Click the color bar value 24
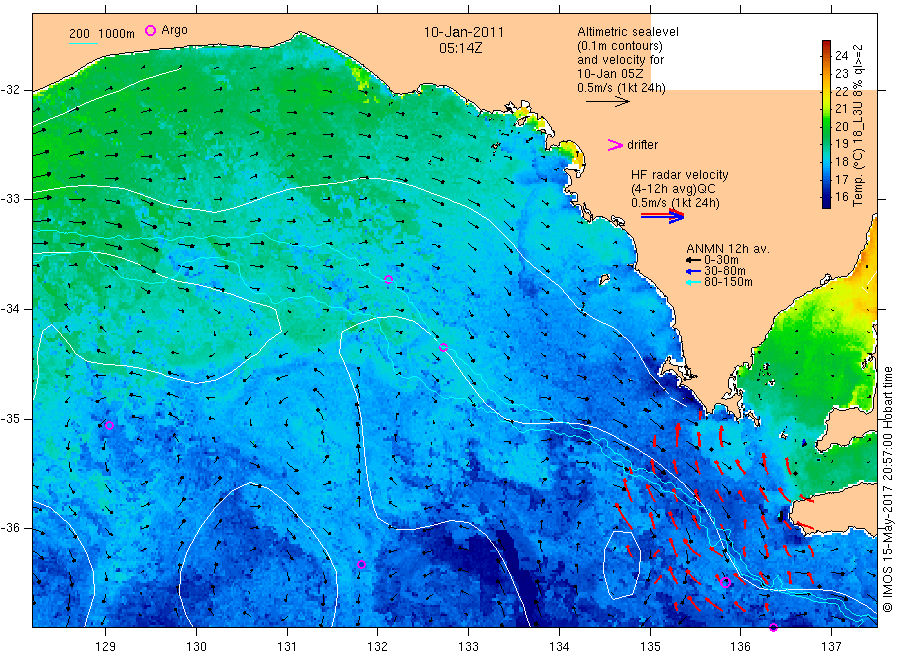Screen dimensions: 900x660 pyautogui.click(x=841, y=56)
